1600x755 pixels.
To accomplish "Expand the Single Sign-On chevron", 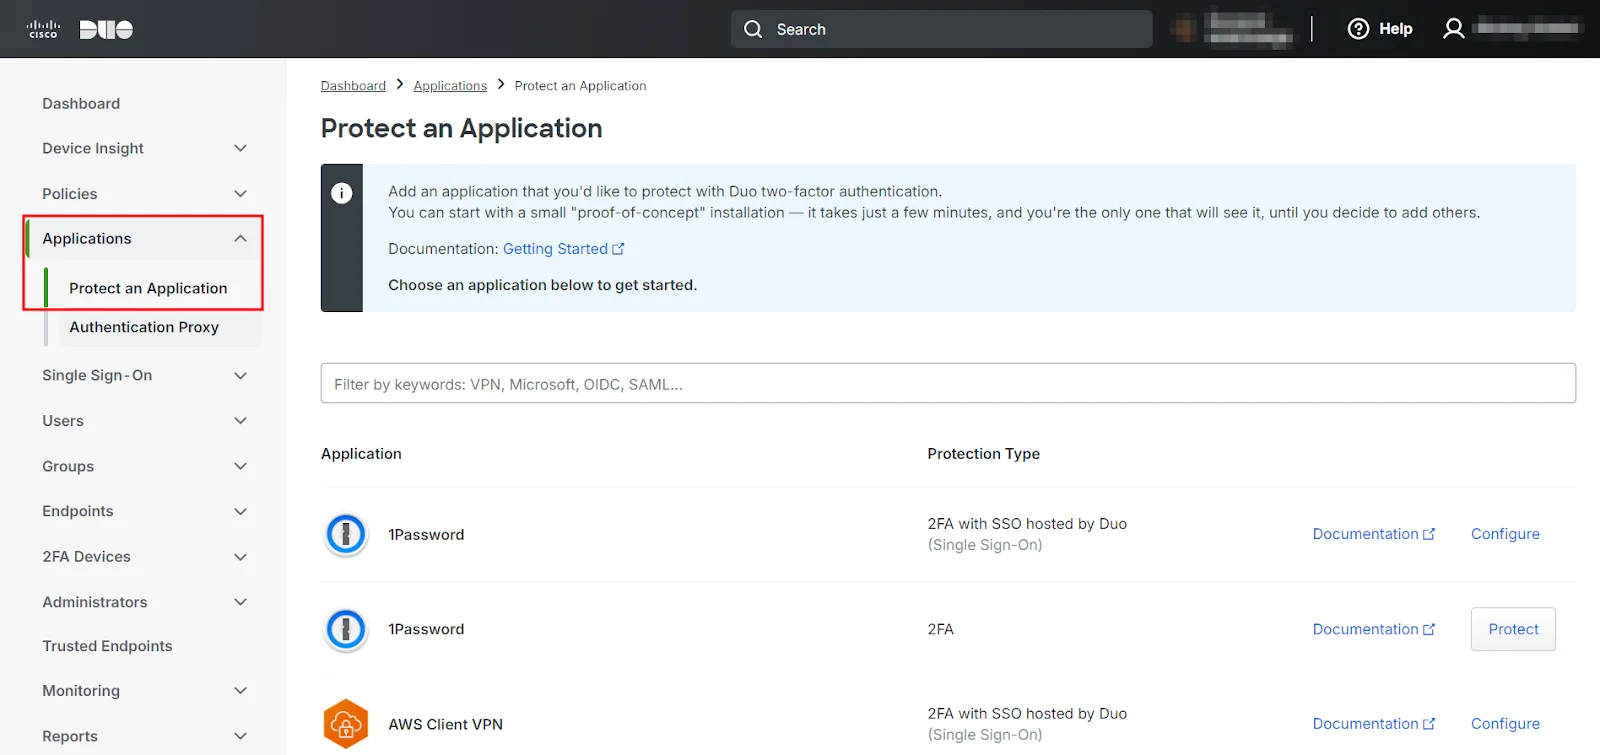I will [x=240, y=376].
